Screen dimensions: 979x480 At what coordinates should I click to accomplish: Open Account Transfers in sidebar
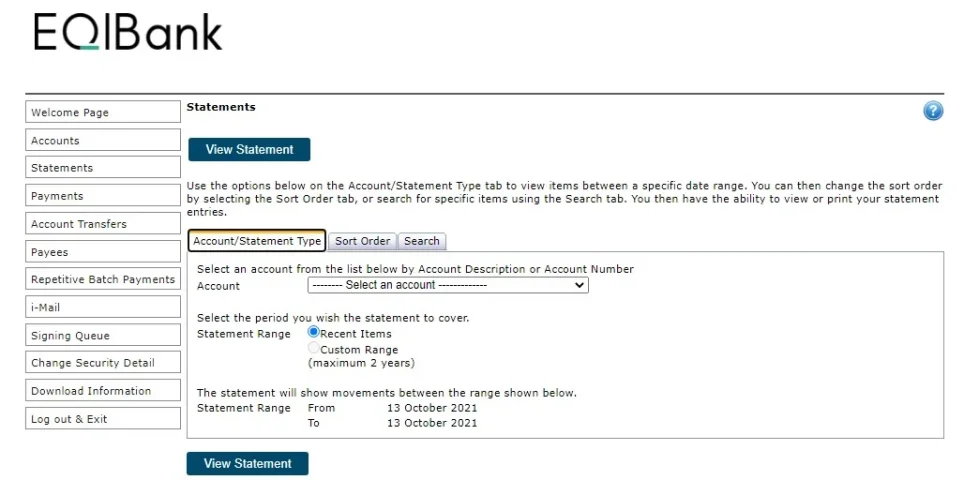(x=103, y=223)
